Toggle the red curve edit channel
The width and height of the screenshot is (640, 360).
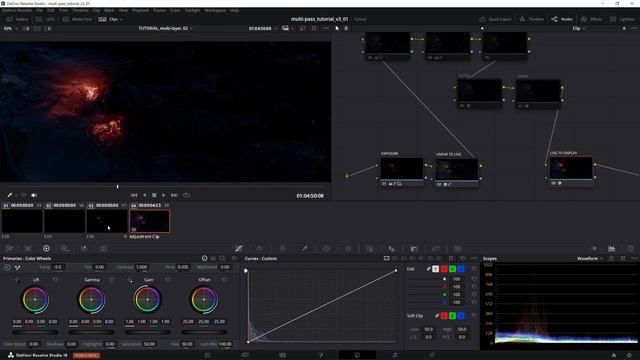pyautogui.click(x=444, y=269)
